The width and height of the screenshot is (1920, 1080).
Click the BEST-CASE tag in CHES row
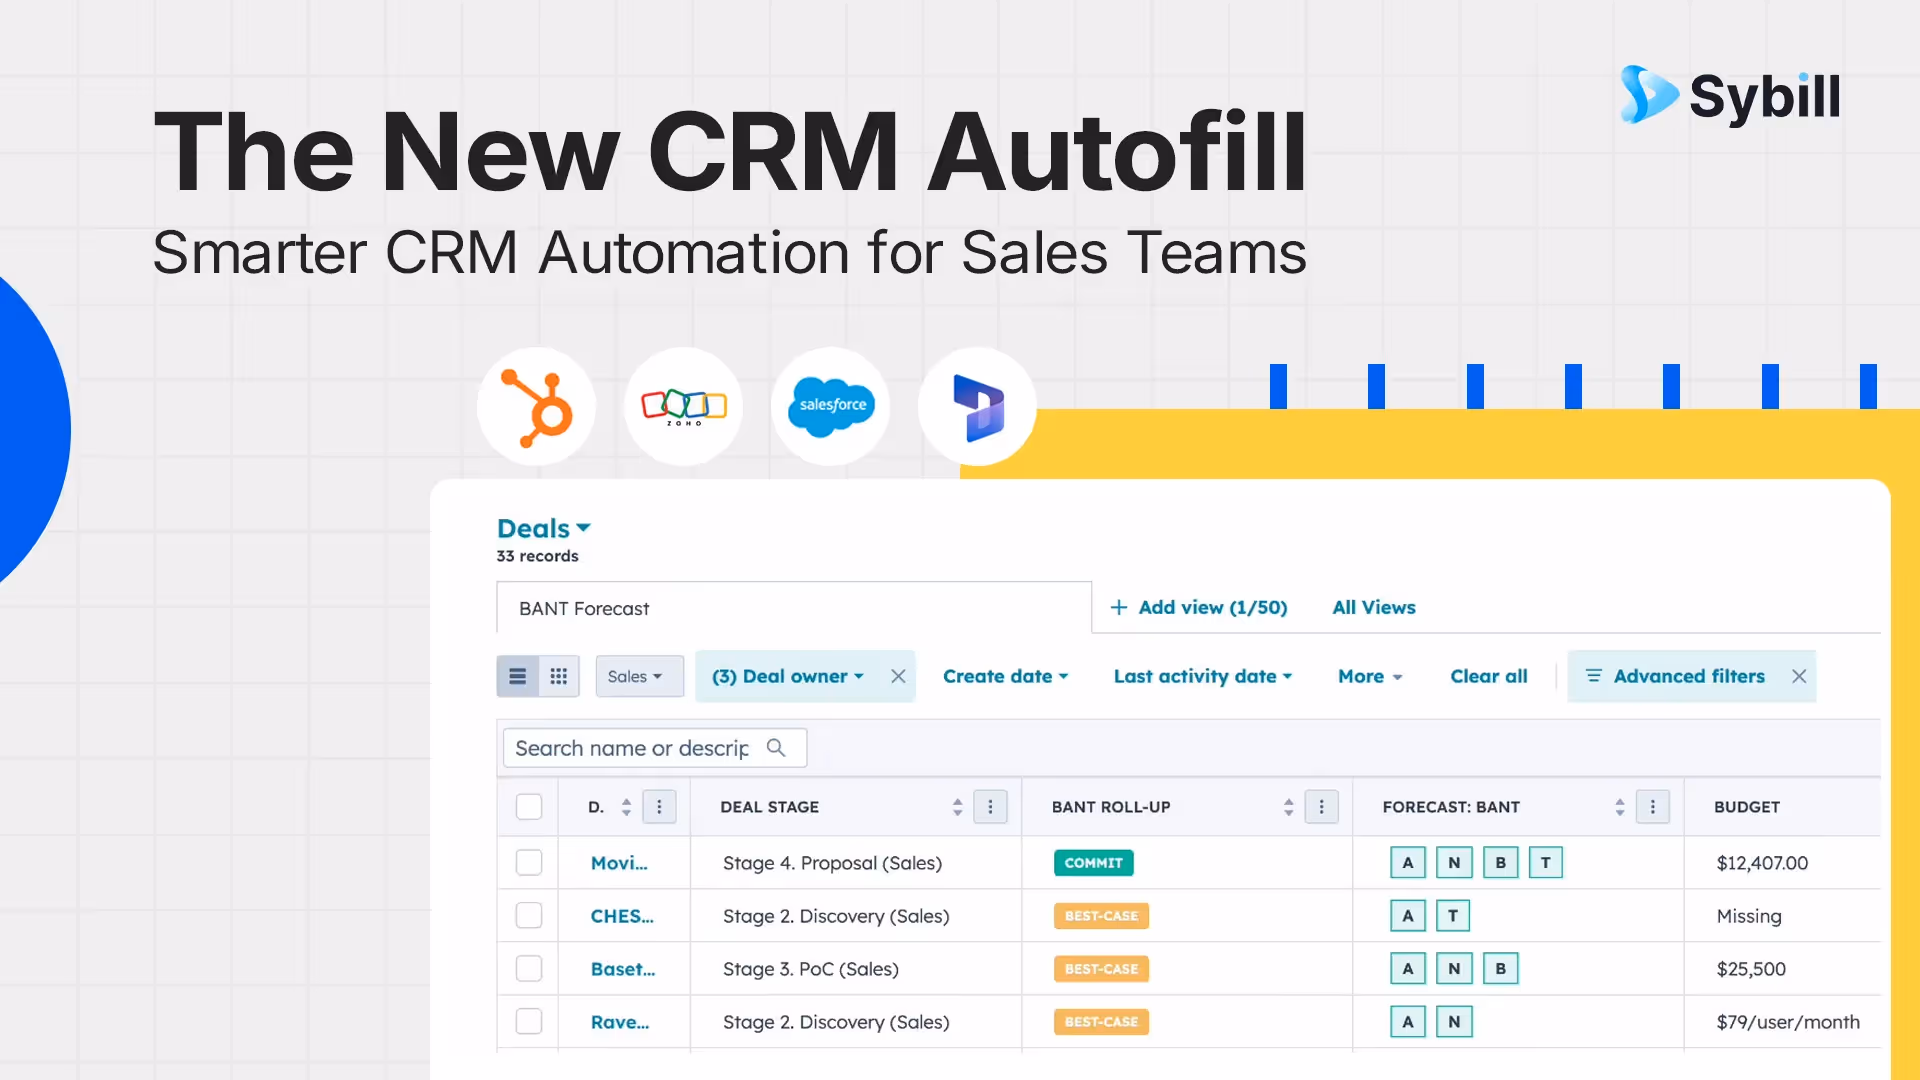click(1101, 915)
